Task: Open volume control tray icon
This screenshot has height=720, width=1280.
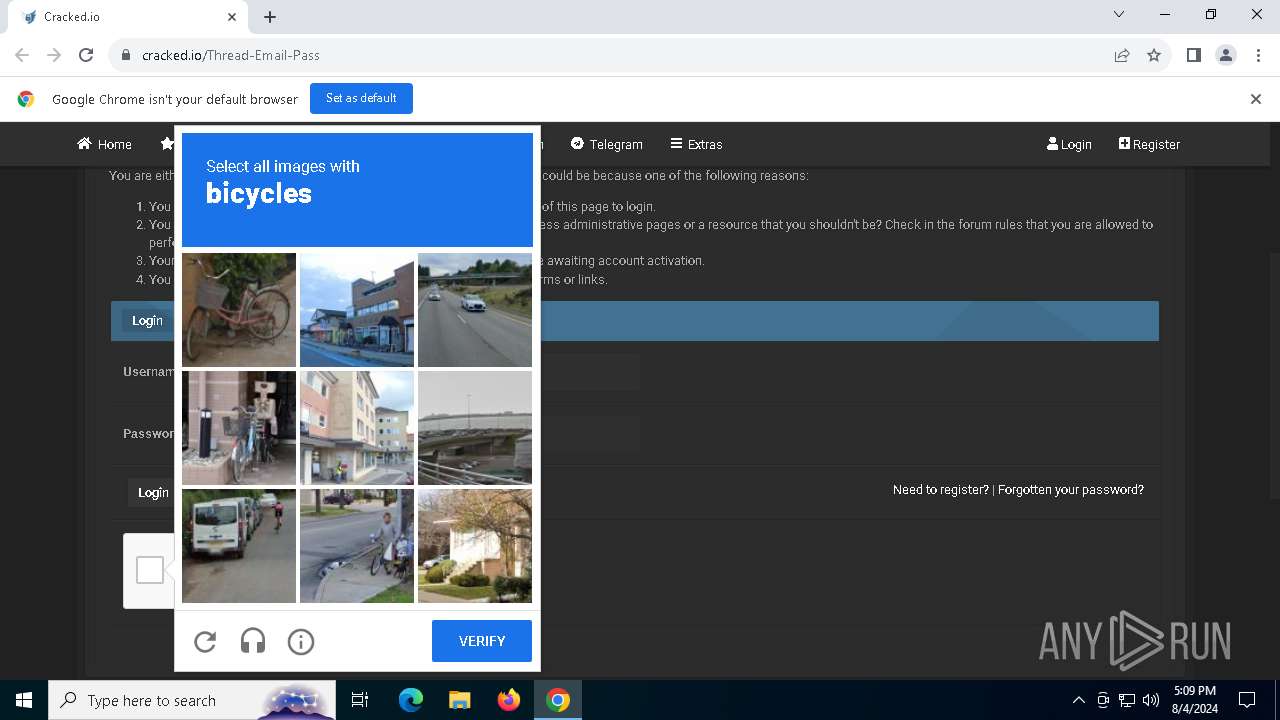Action: [x=1151, y=700]
